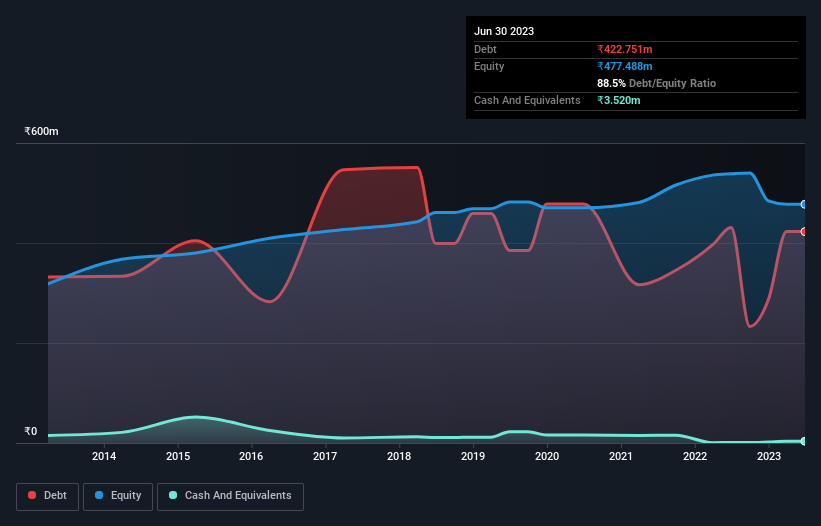
Task: Click the 2019 axis label
Action: click(x=473, y=456)
